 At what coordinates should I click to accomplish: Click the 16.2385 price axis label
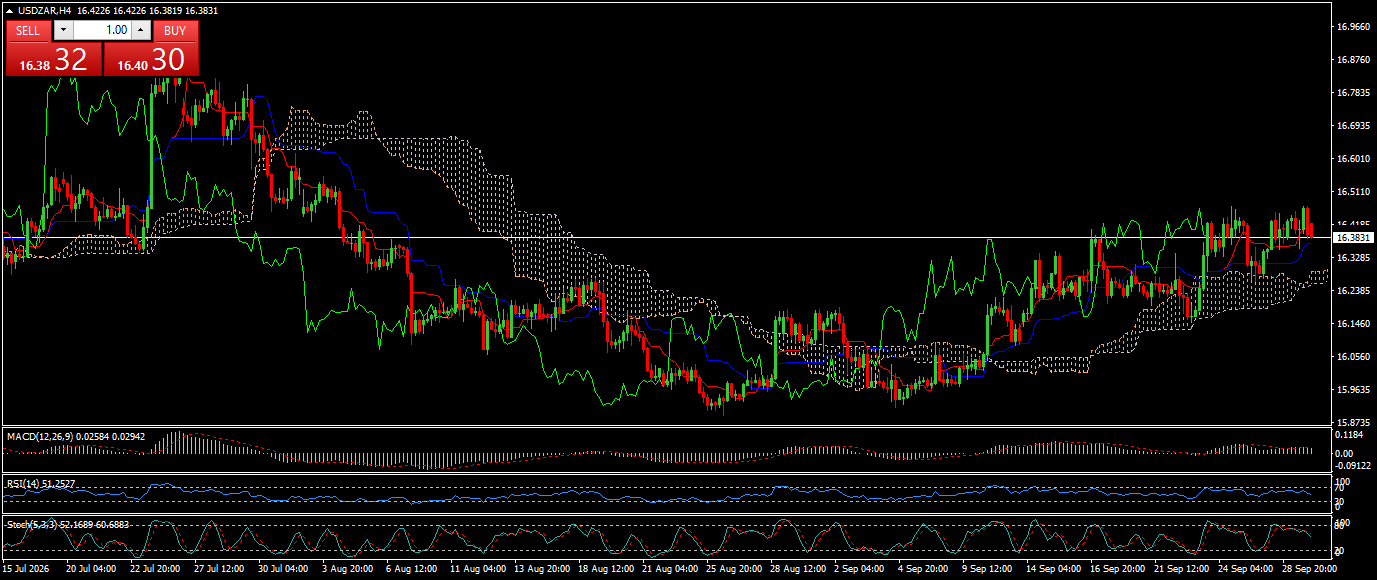coord(1353,291)
